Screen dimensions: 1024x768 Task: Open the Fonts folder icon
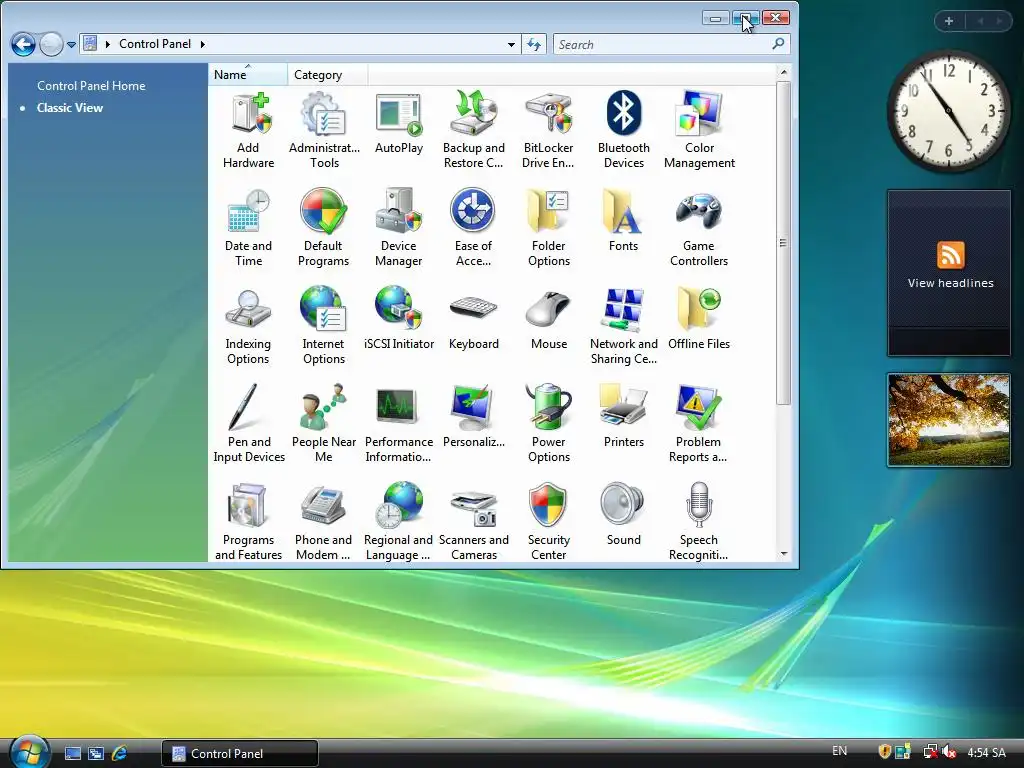(x=623, y=221)
